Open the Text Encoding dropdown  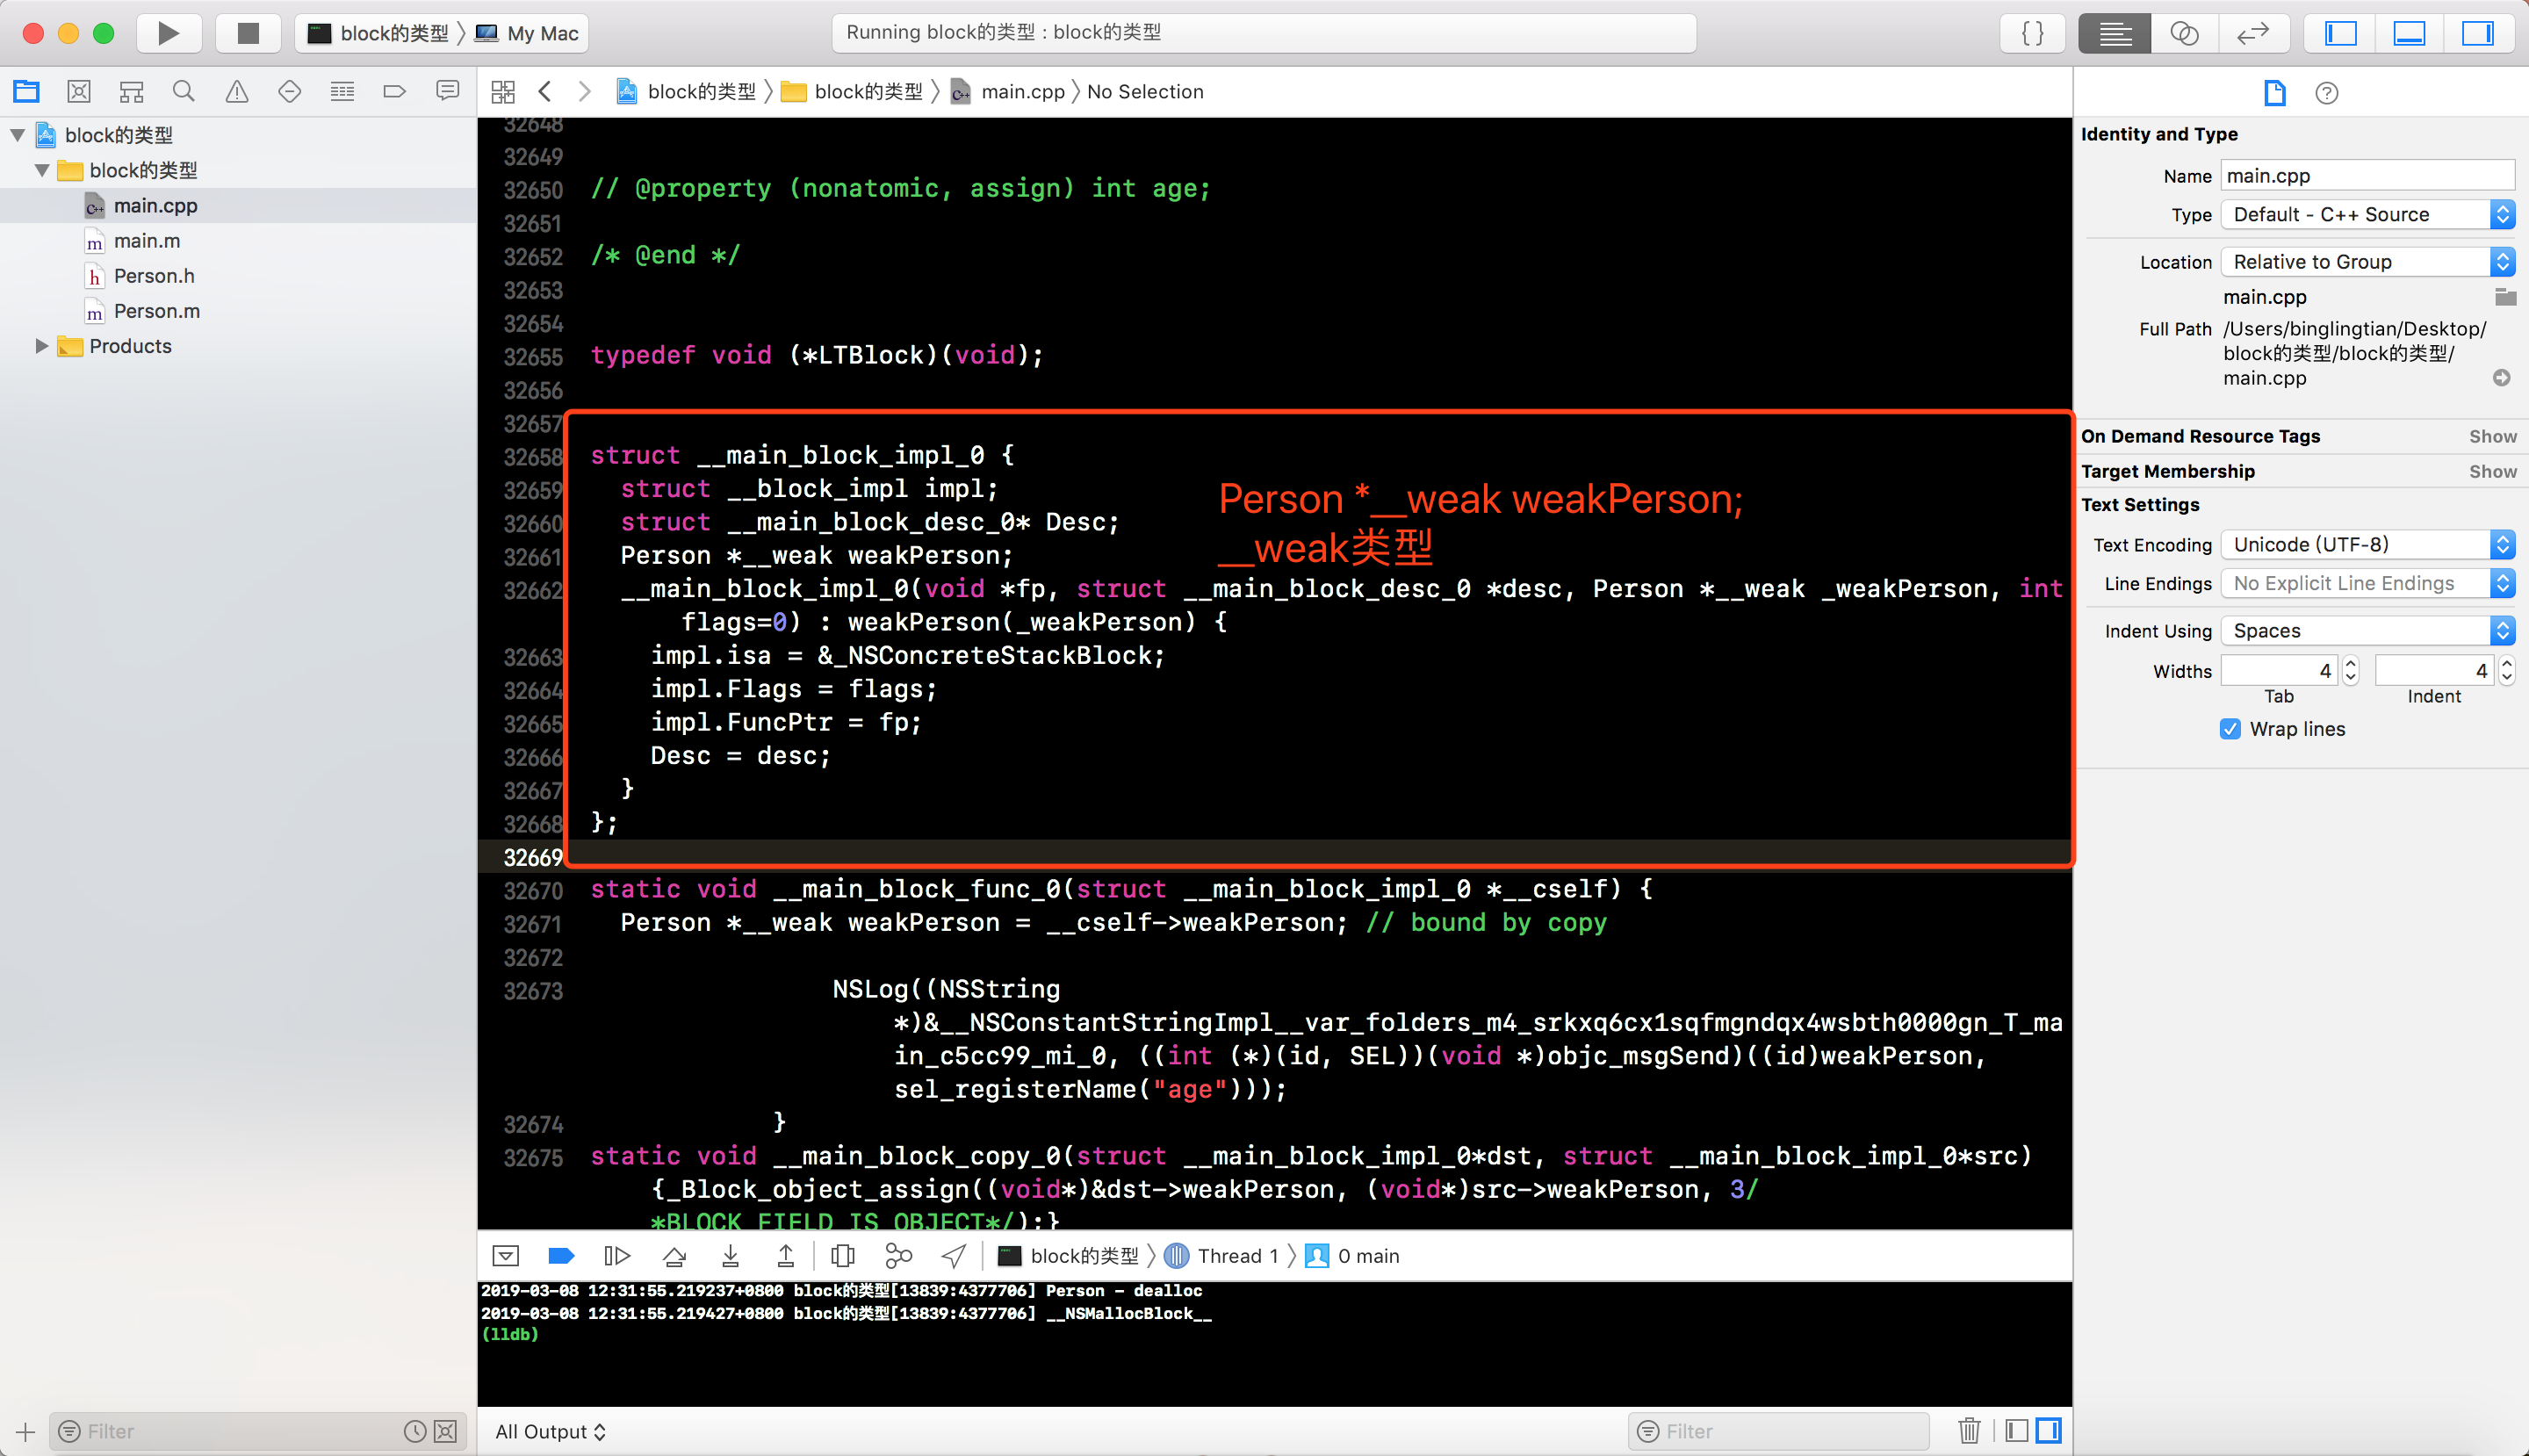pyautogui.click(x=2367, y=545)
